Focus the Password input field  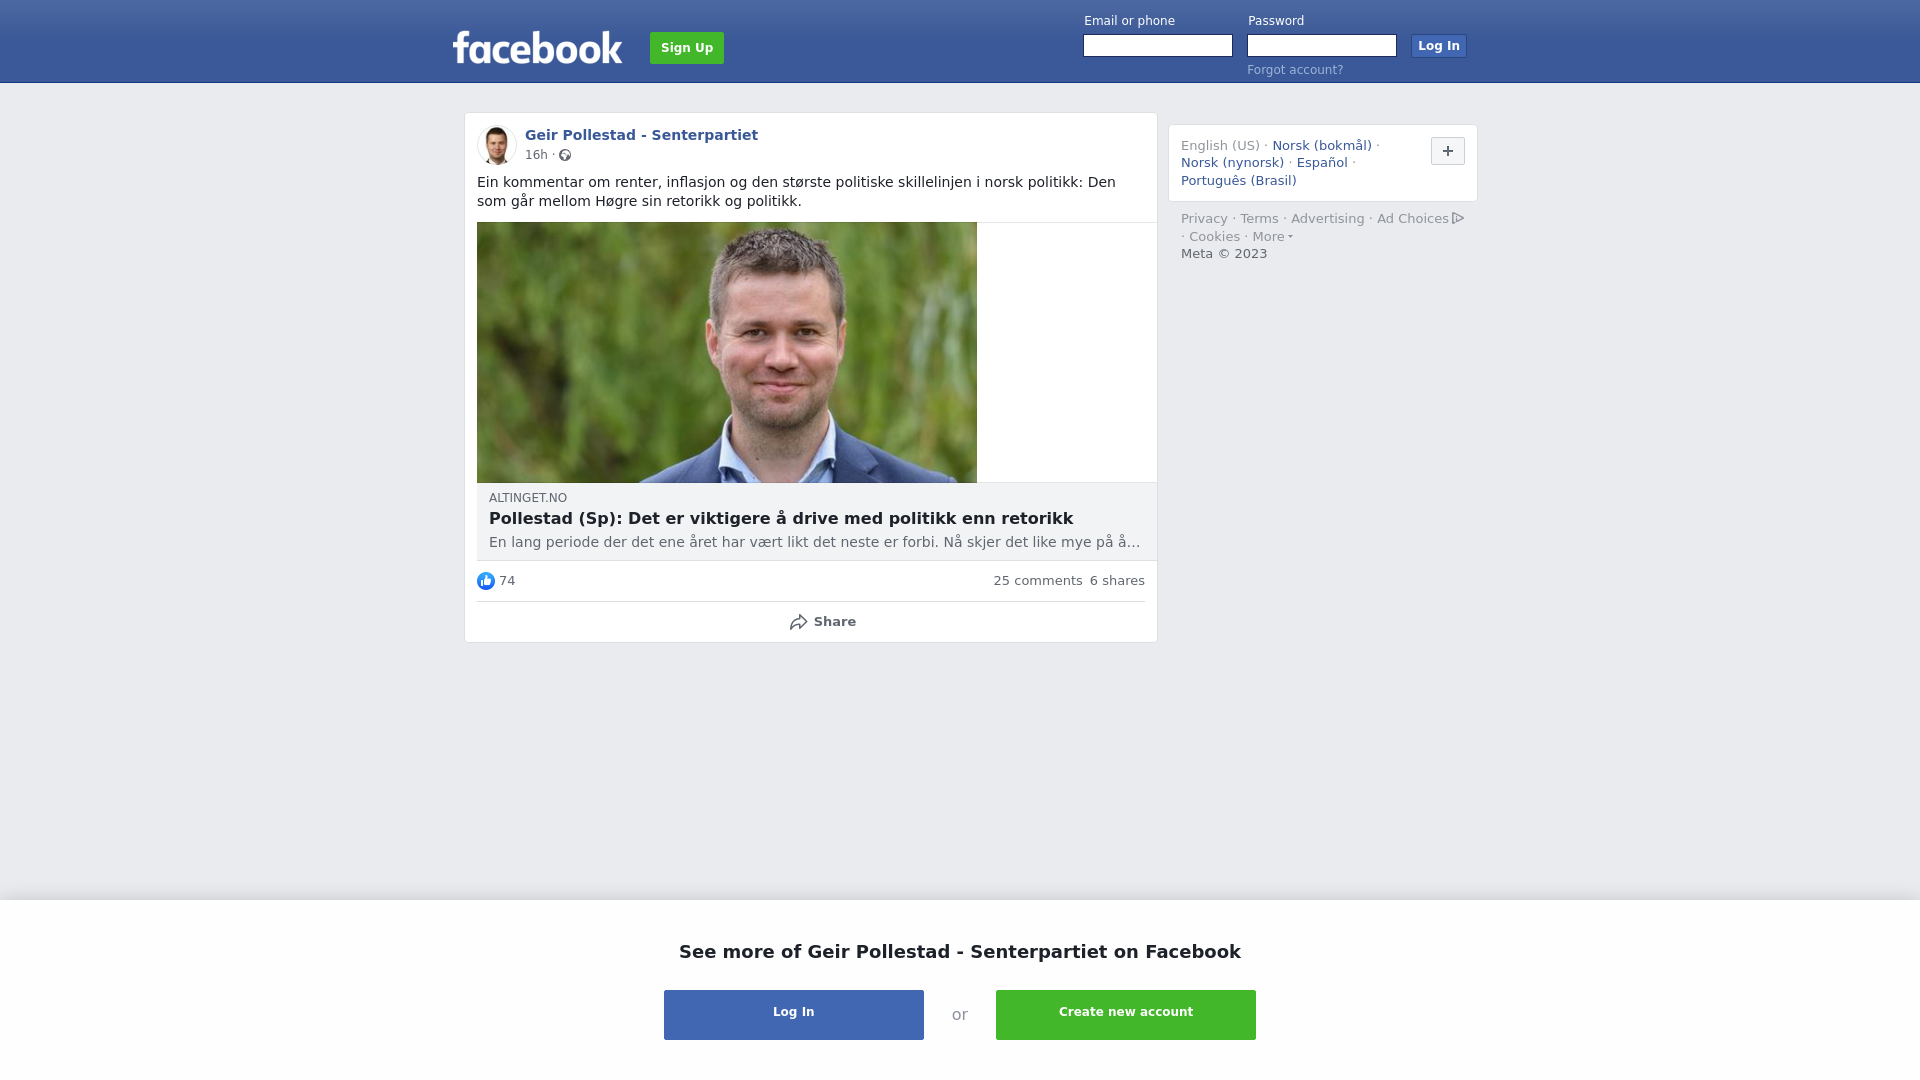pyautogui.click(x=1322, y=46)
